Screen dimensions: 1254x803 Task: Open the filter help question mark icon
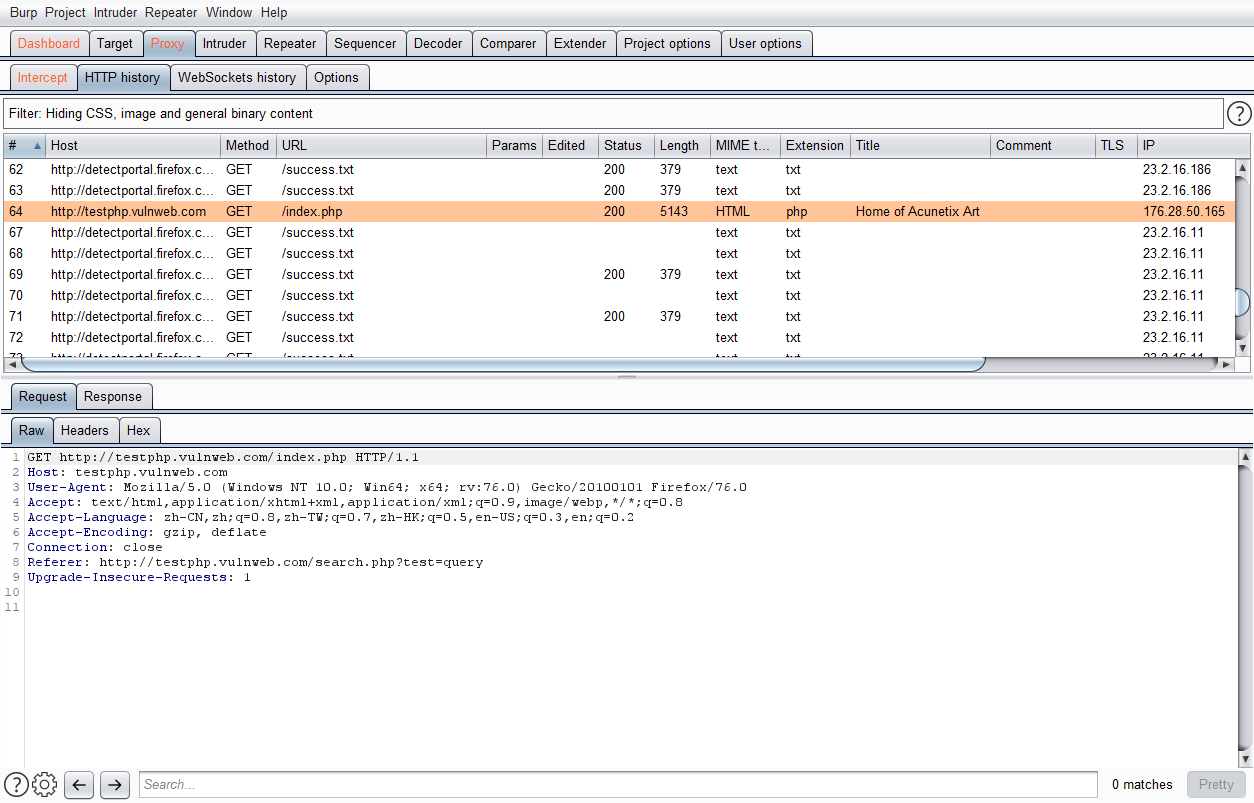click(x=1238, y=113)
